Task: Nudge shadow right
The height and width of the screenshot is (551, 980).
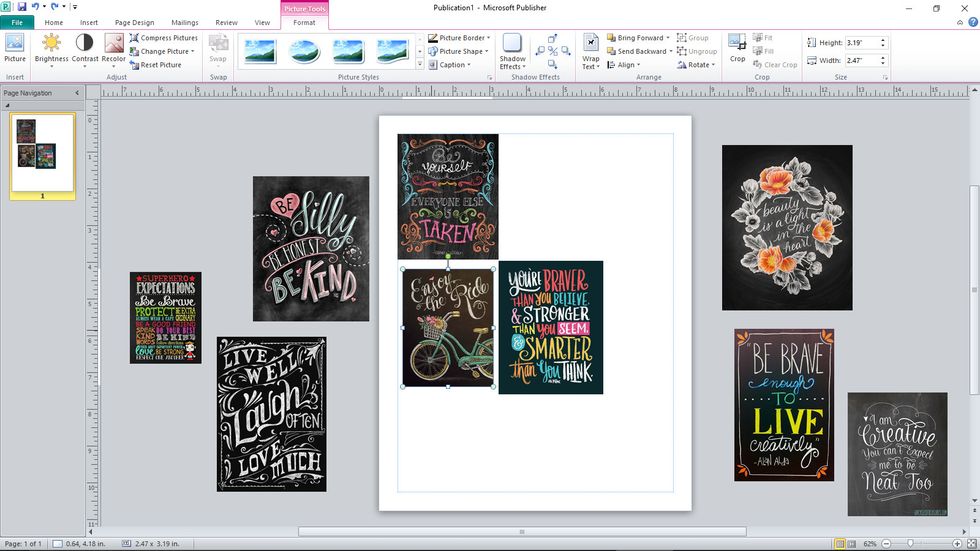Action: tap(565, 51)
